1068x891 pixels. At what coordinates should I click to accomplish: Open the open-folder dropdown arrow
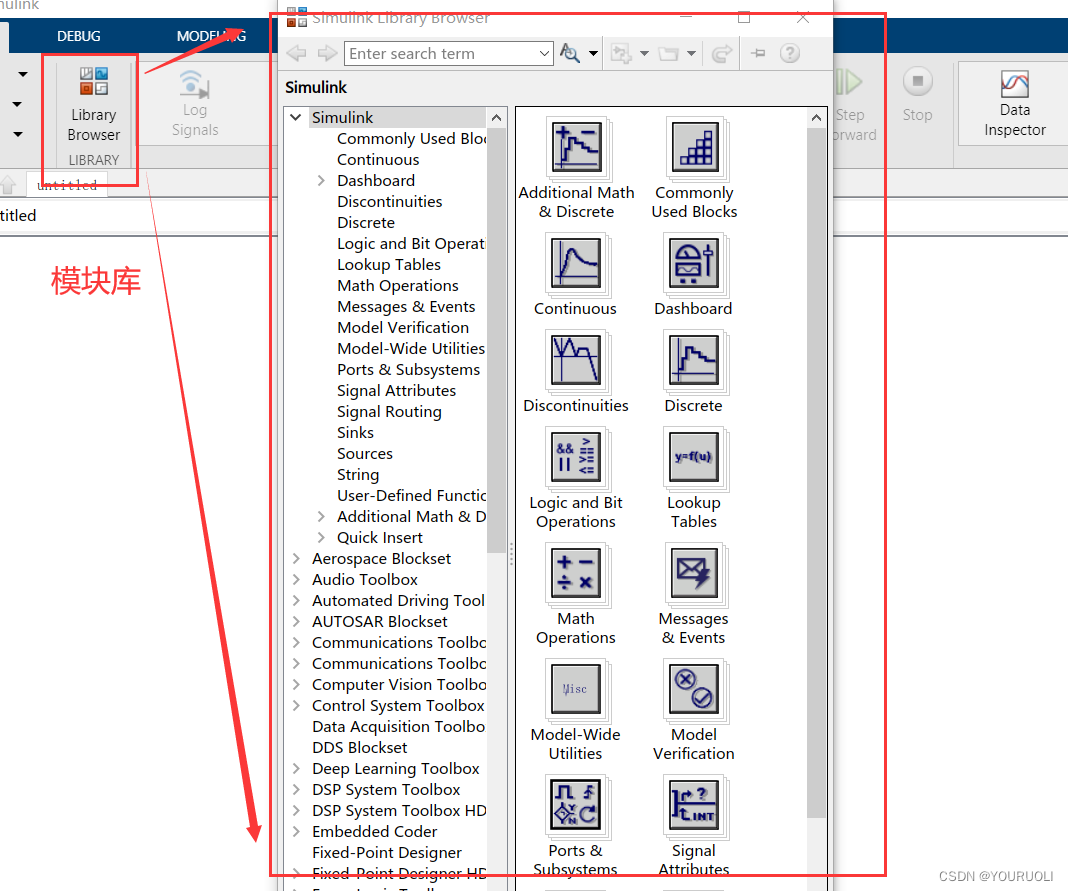click(x=691, y=53)
